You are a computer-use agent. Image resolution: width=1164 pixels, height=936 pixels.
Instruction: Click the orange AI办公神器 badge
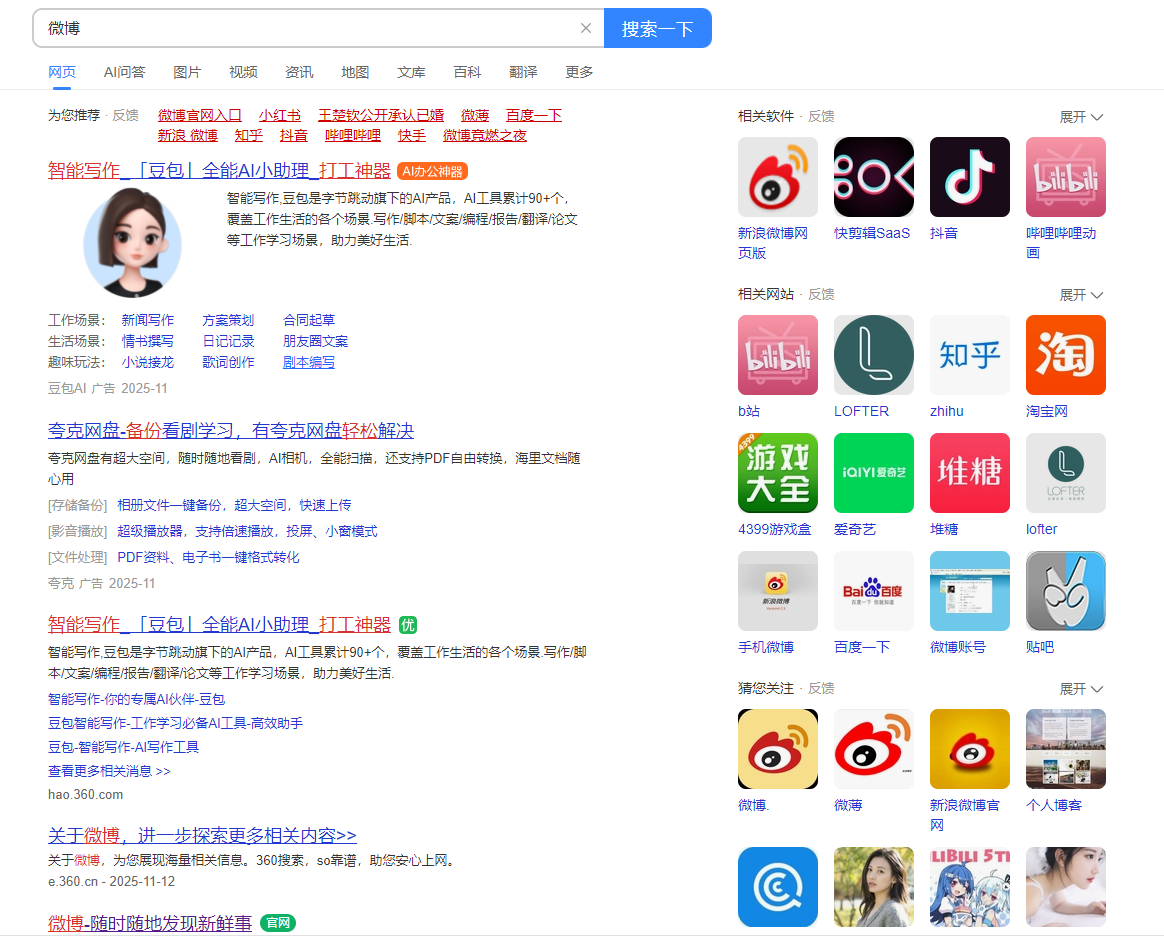[432, 171]
